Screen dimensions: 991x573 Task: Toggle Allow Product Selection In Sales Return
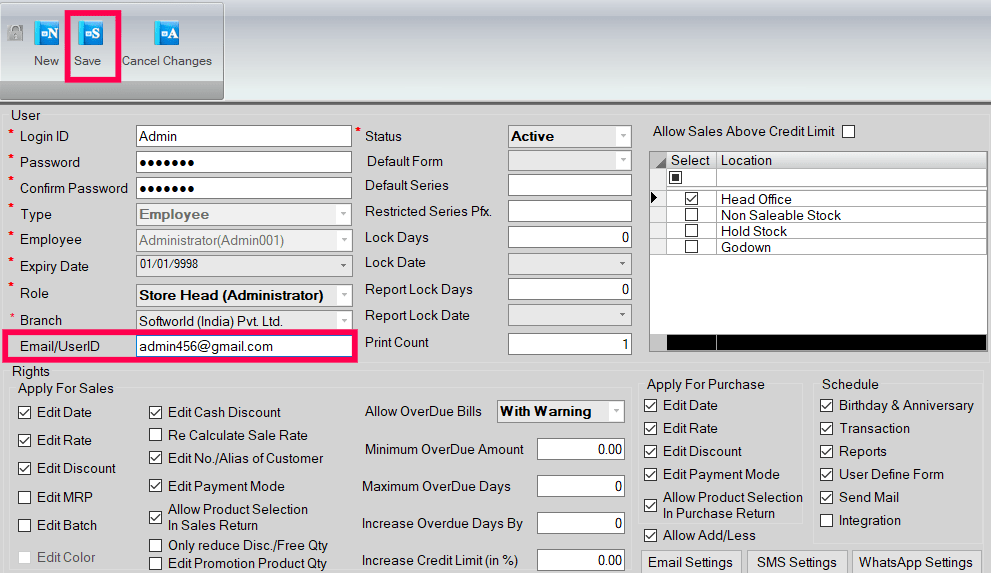[x=155, y=517]
